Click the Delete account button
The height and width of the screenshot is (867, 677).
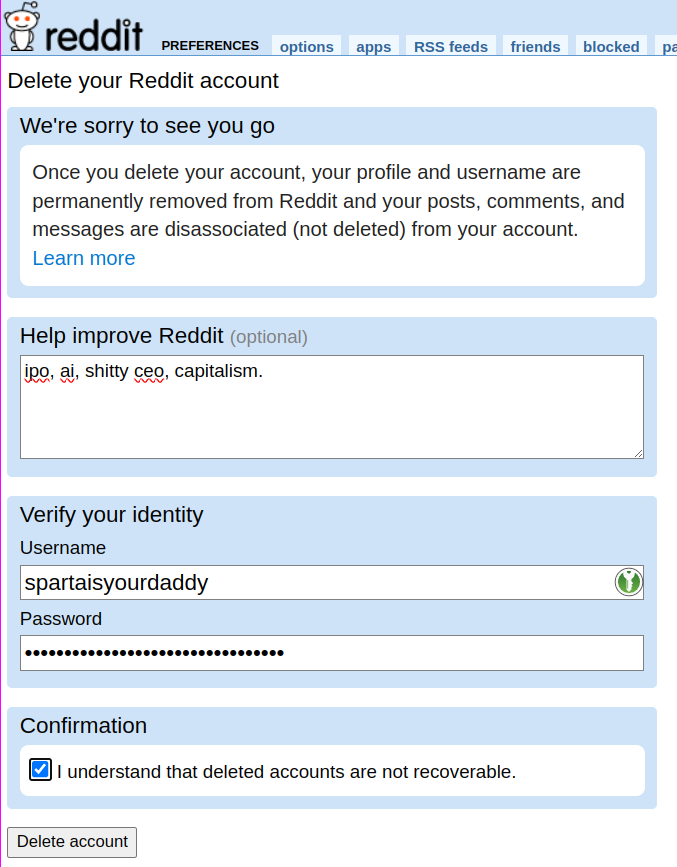coord(72,842)
